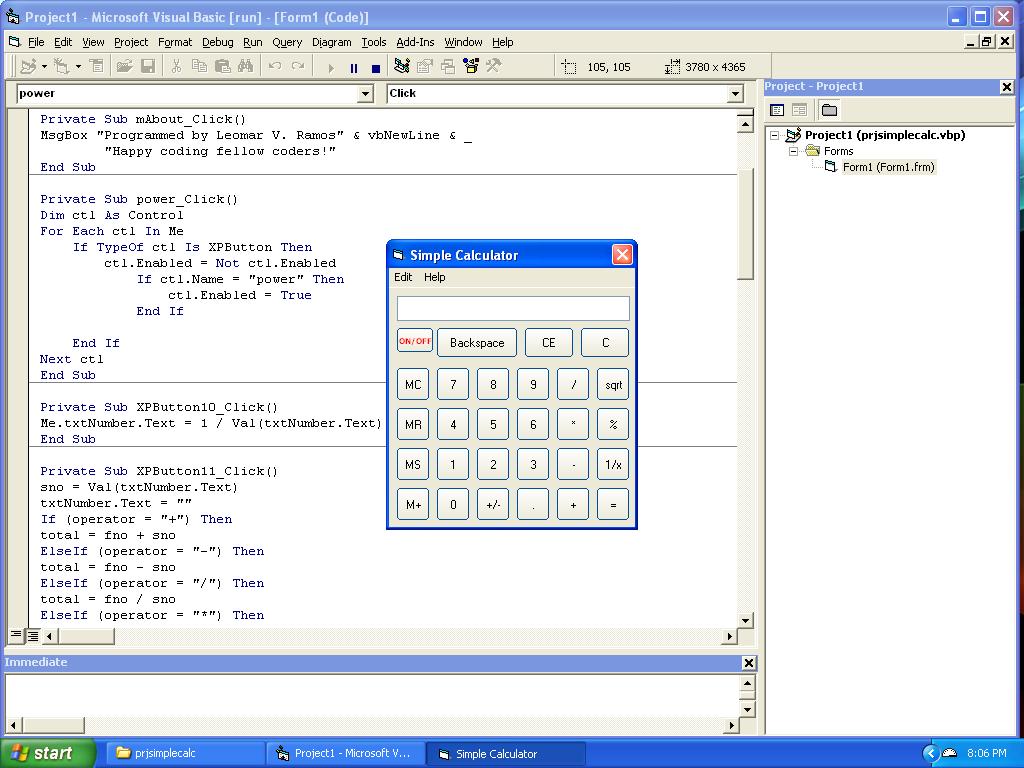Open the Add-Ins menu
This screenshot has width=1024, height=768.
(x=415, y=42)
